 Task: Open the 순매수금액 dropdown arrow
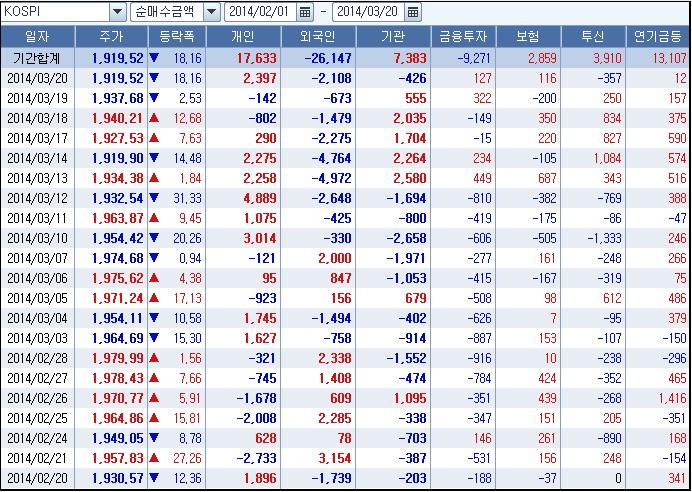212,12
